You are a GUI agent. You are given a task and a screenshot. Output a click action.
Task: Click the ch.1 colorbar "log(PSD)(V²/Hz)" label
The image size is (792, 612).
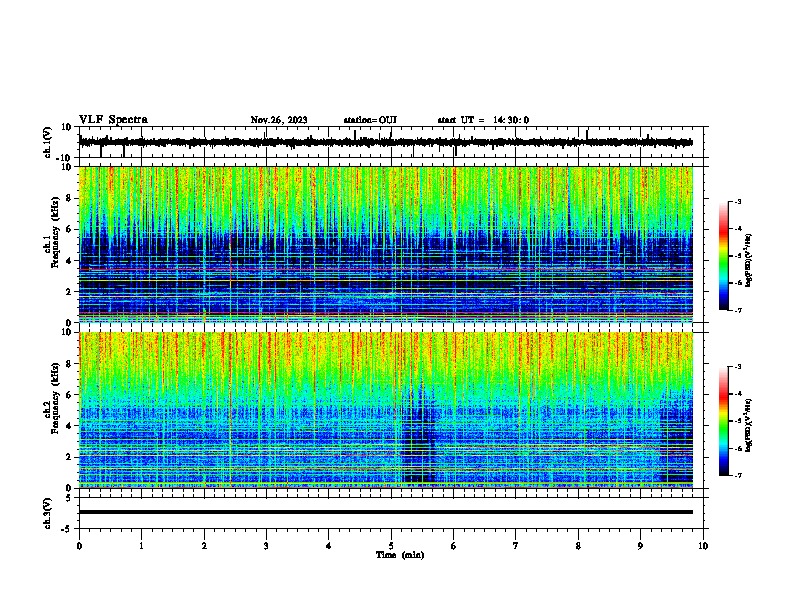tap(749, 261)
